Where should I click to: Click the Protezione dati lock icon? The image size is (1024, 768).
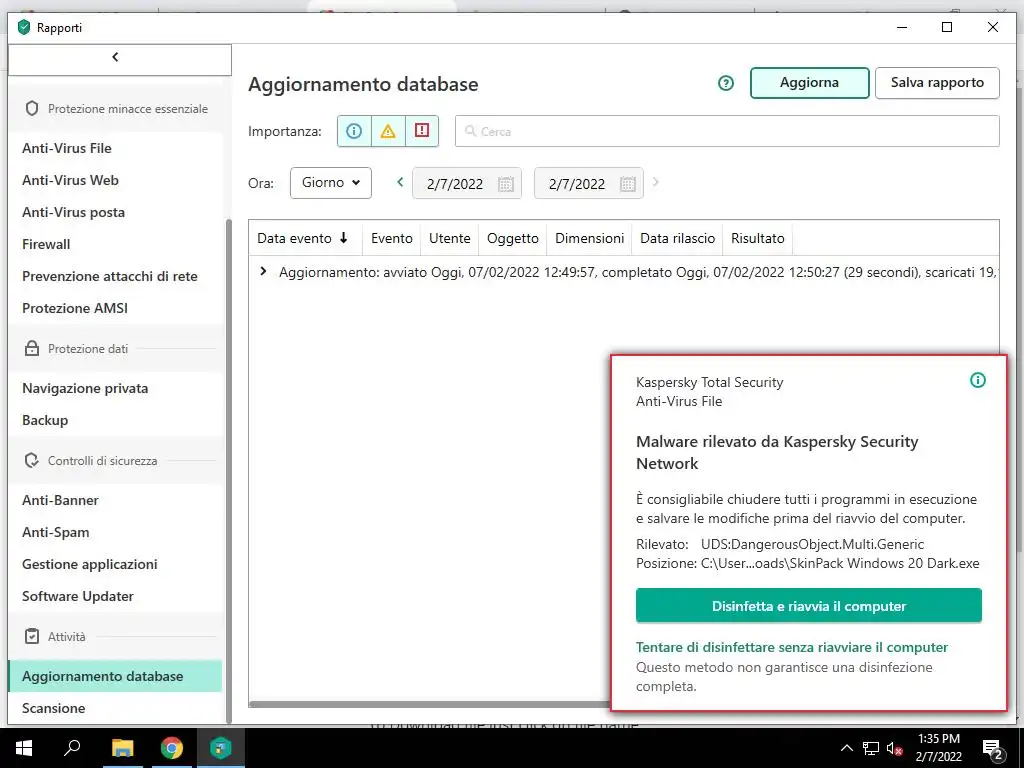pyautogui.click(x=32, y=348)
